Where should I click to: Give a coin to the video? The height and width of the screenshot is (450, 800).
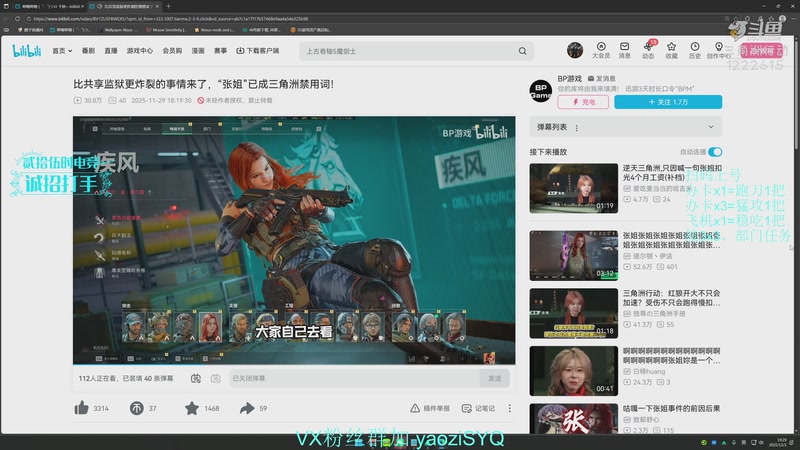click(136, 408)
